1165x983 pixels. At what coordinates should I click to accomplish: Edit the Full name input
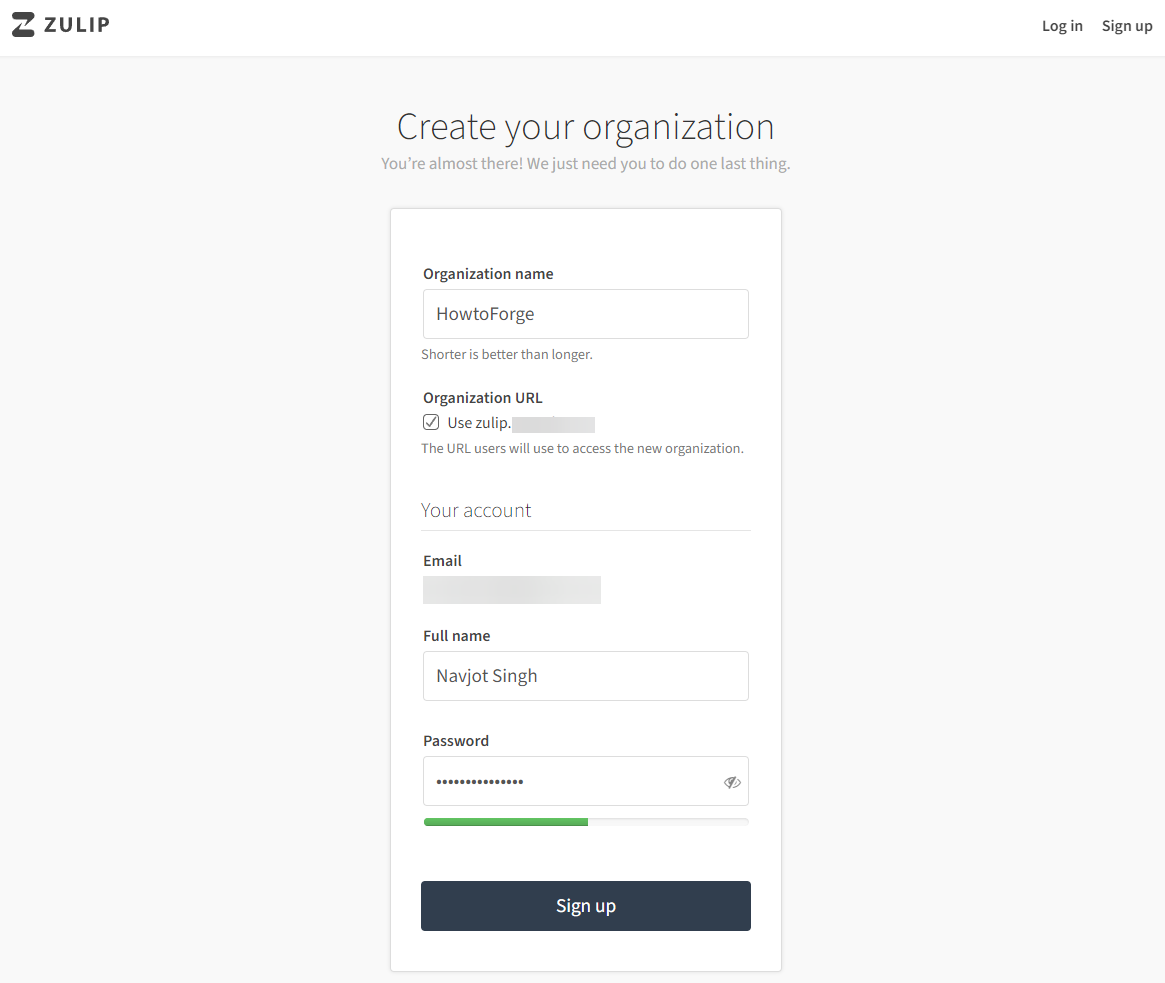pyautogui.click(x=585, y=676)
